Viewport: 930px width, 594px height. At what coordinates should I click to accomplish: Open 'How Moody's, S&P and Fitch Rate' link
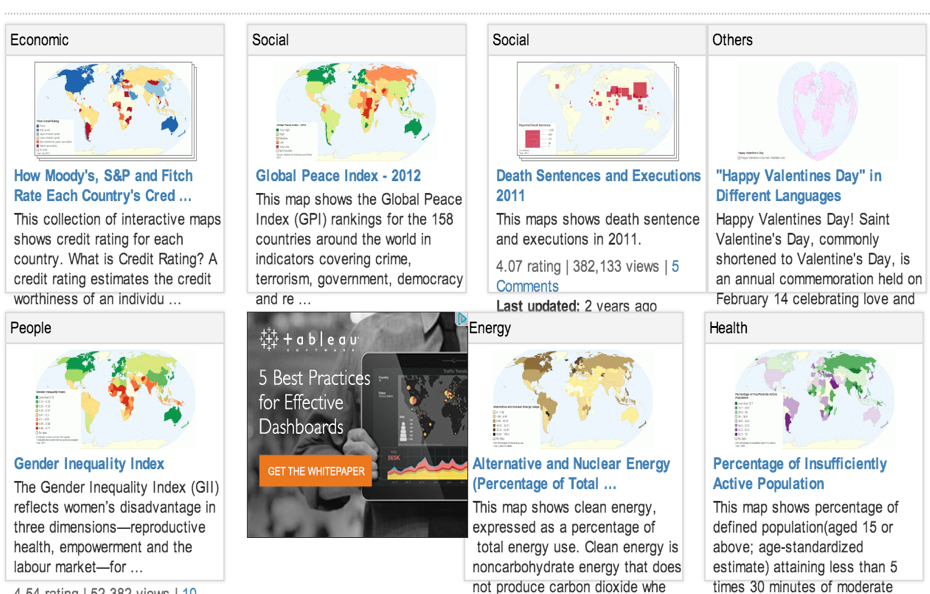pos(103,186)
